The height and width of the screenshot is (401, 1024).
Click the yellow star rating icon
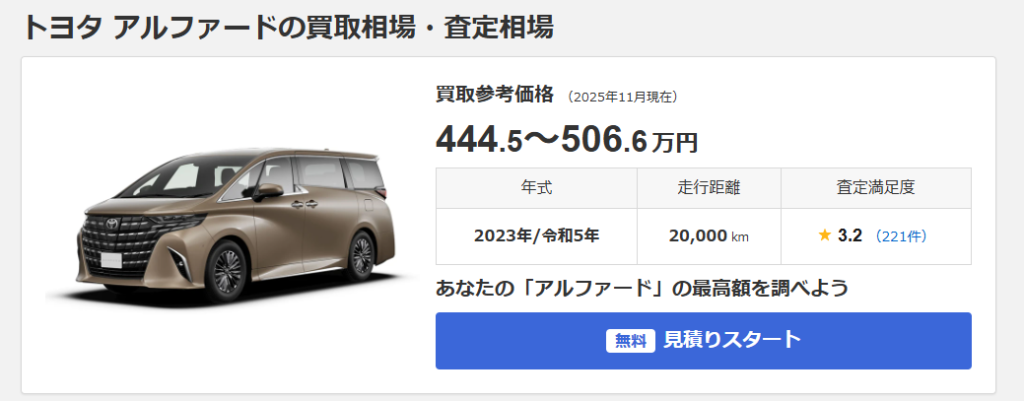824,236
